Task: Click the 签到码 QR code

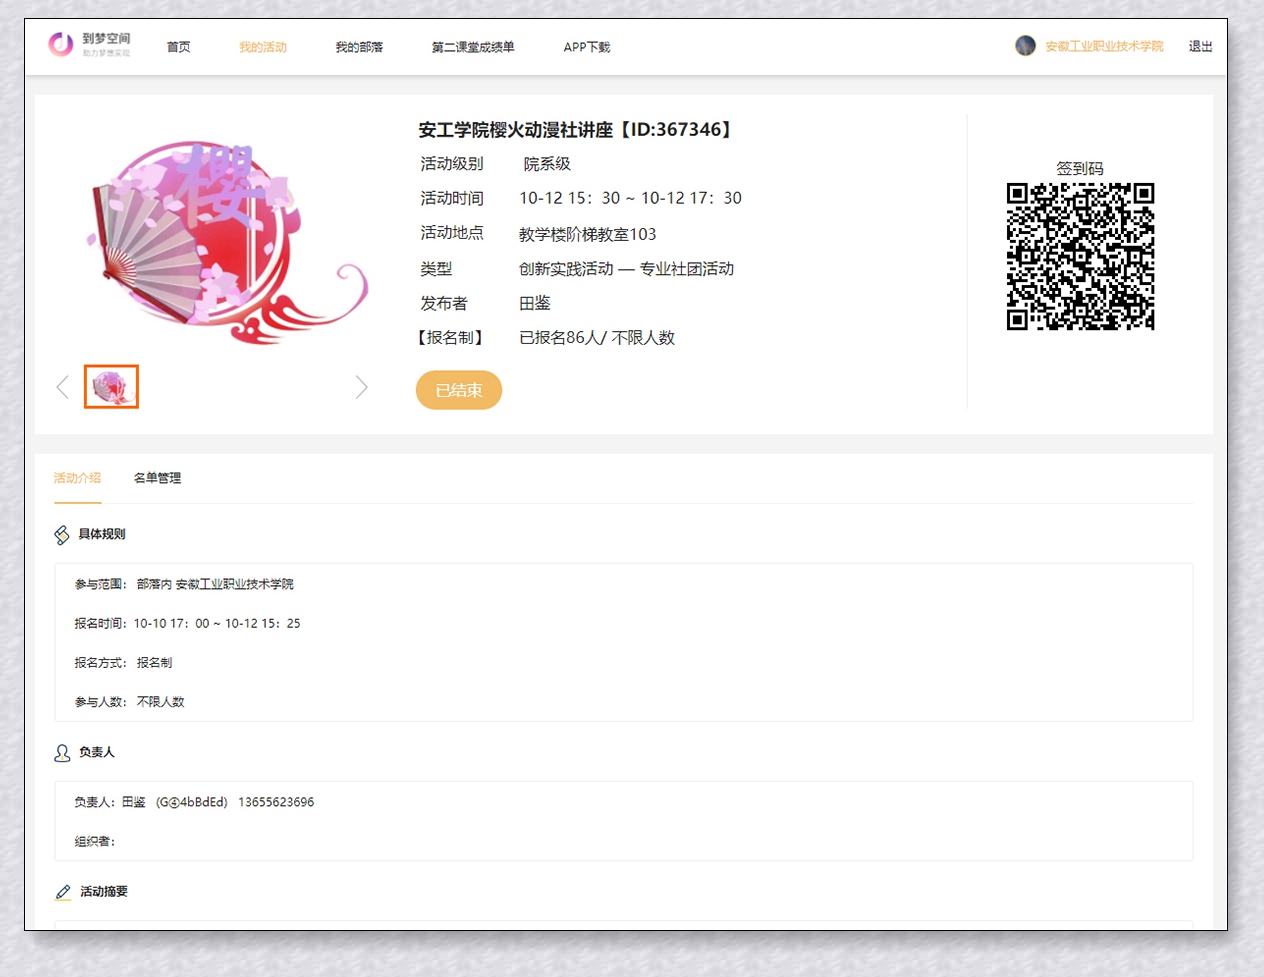Action: tap(1080, 256)
